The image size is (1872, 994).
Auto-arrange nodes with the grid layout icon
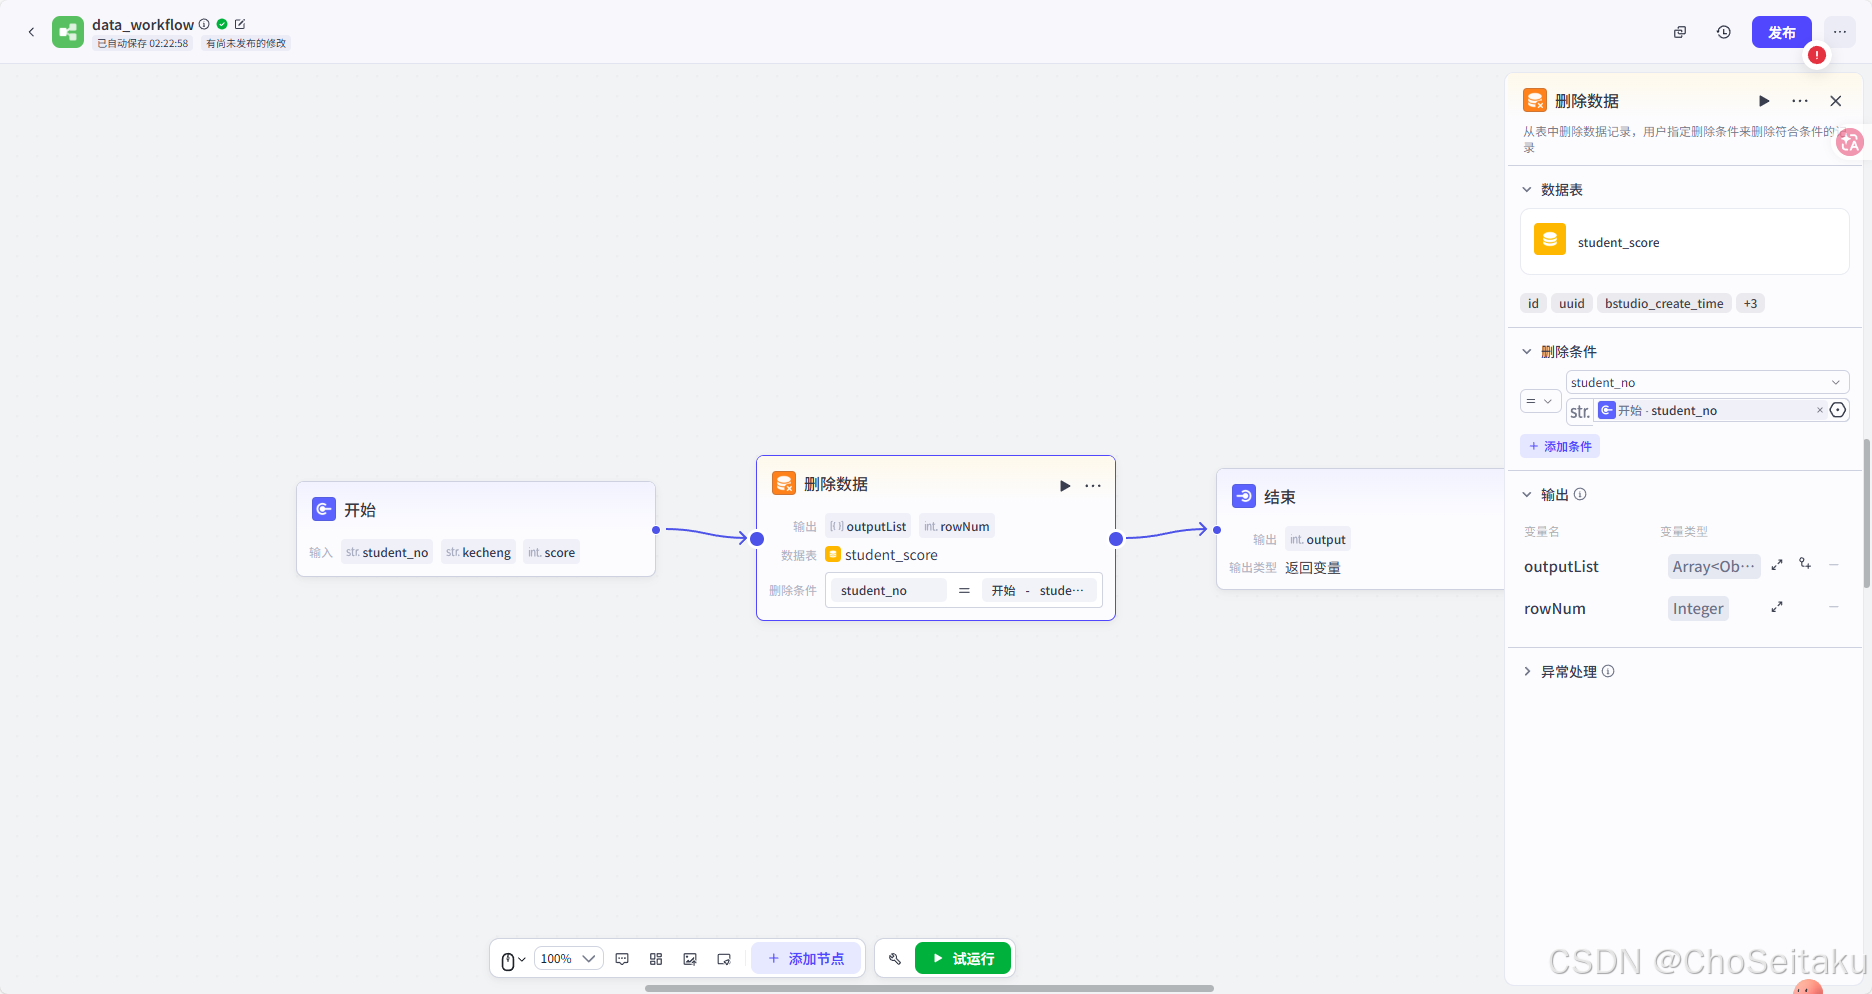coord(656,959)
